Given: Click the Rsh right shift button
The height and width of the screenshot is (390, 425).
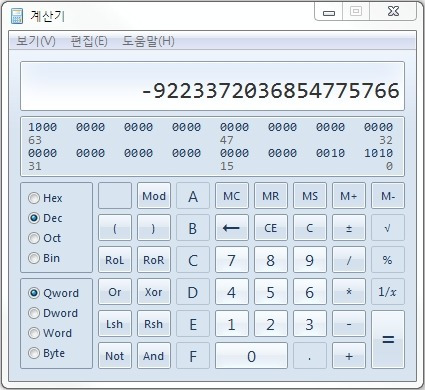Looking at the screenshot, I should coord(154,324).
